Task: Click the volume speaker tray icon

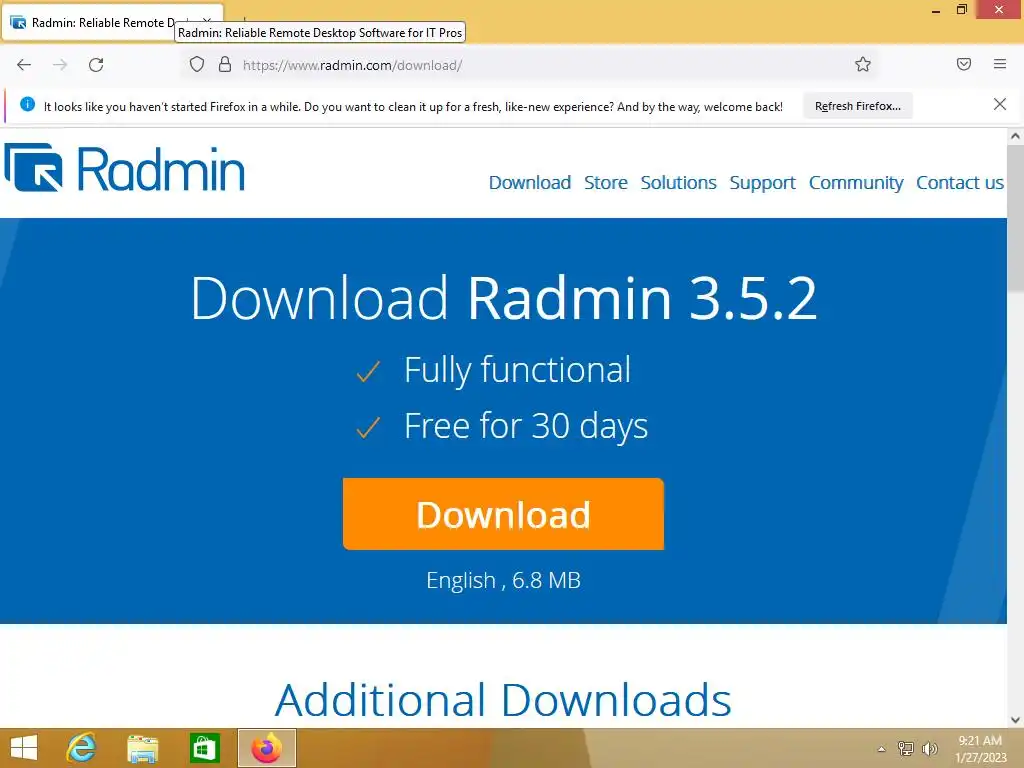Action: click(x=929, y=748)
